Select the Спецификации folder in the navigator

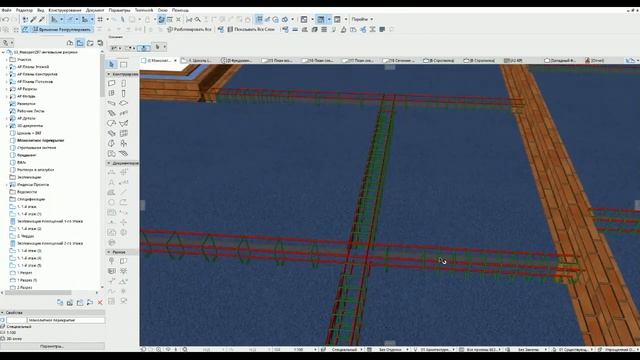point(31,200)
